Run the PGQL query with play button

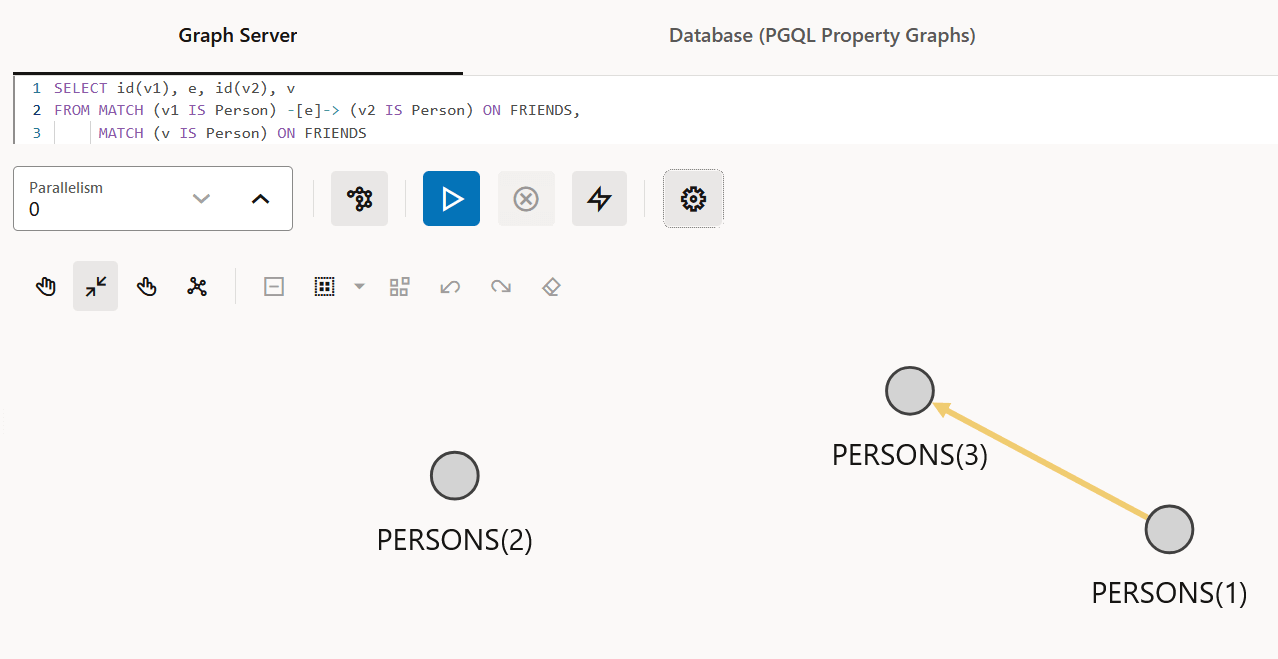pos(451,199)
